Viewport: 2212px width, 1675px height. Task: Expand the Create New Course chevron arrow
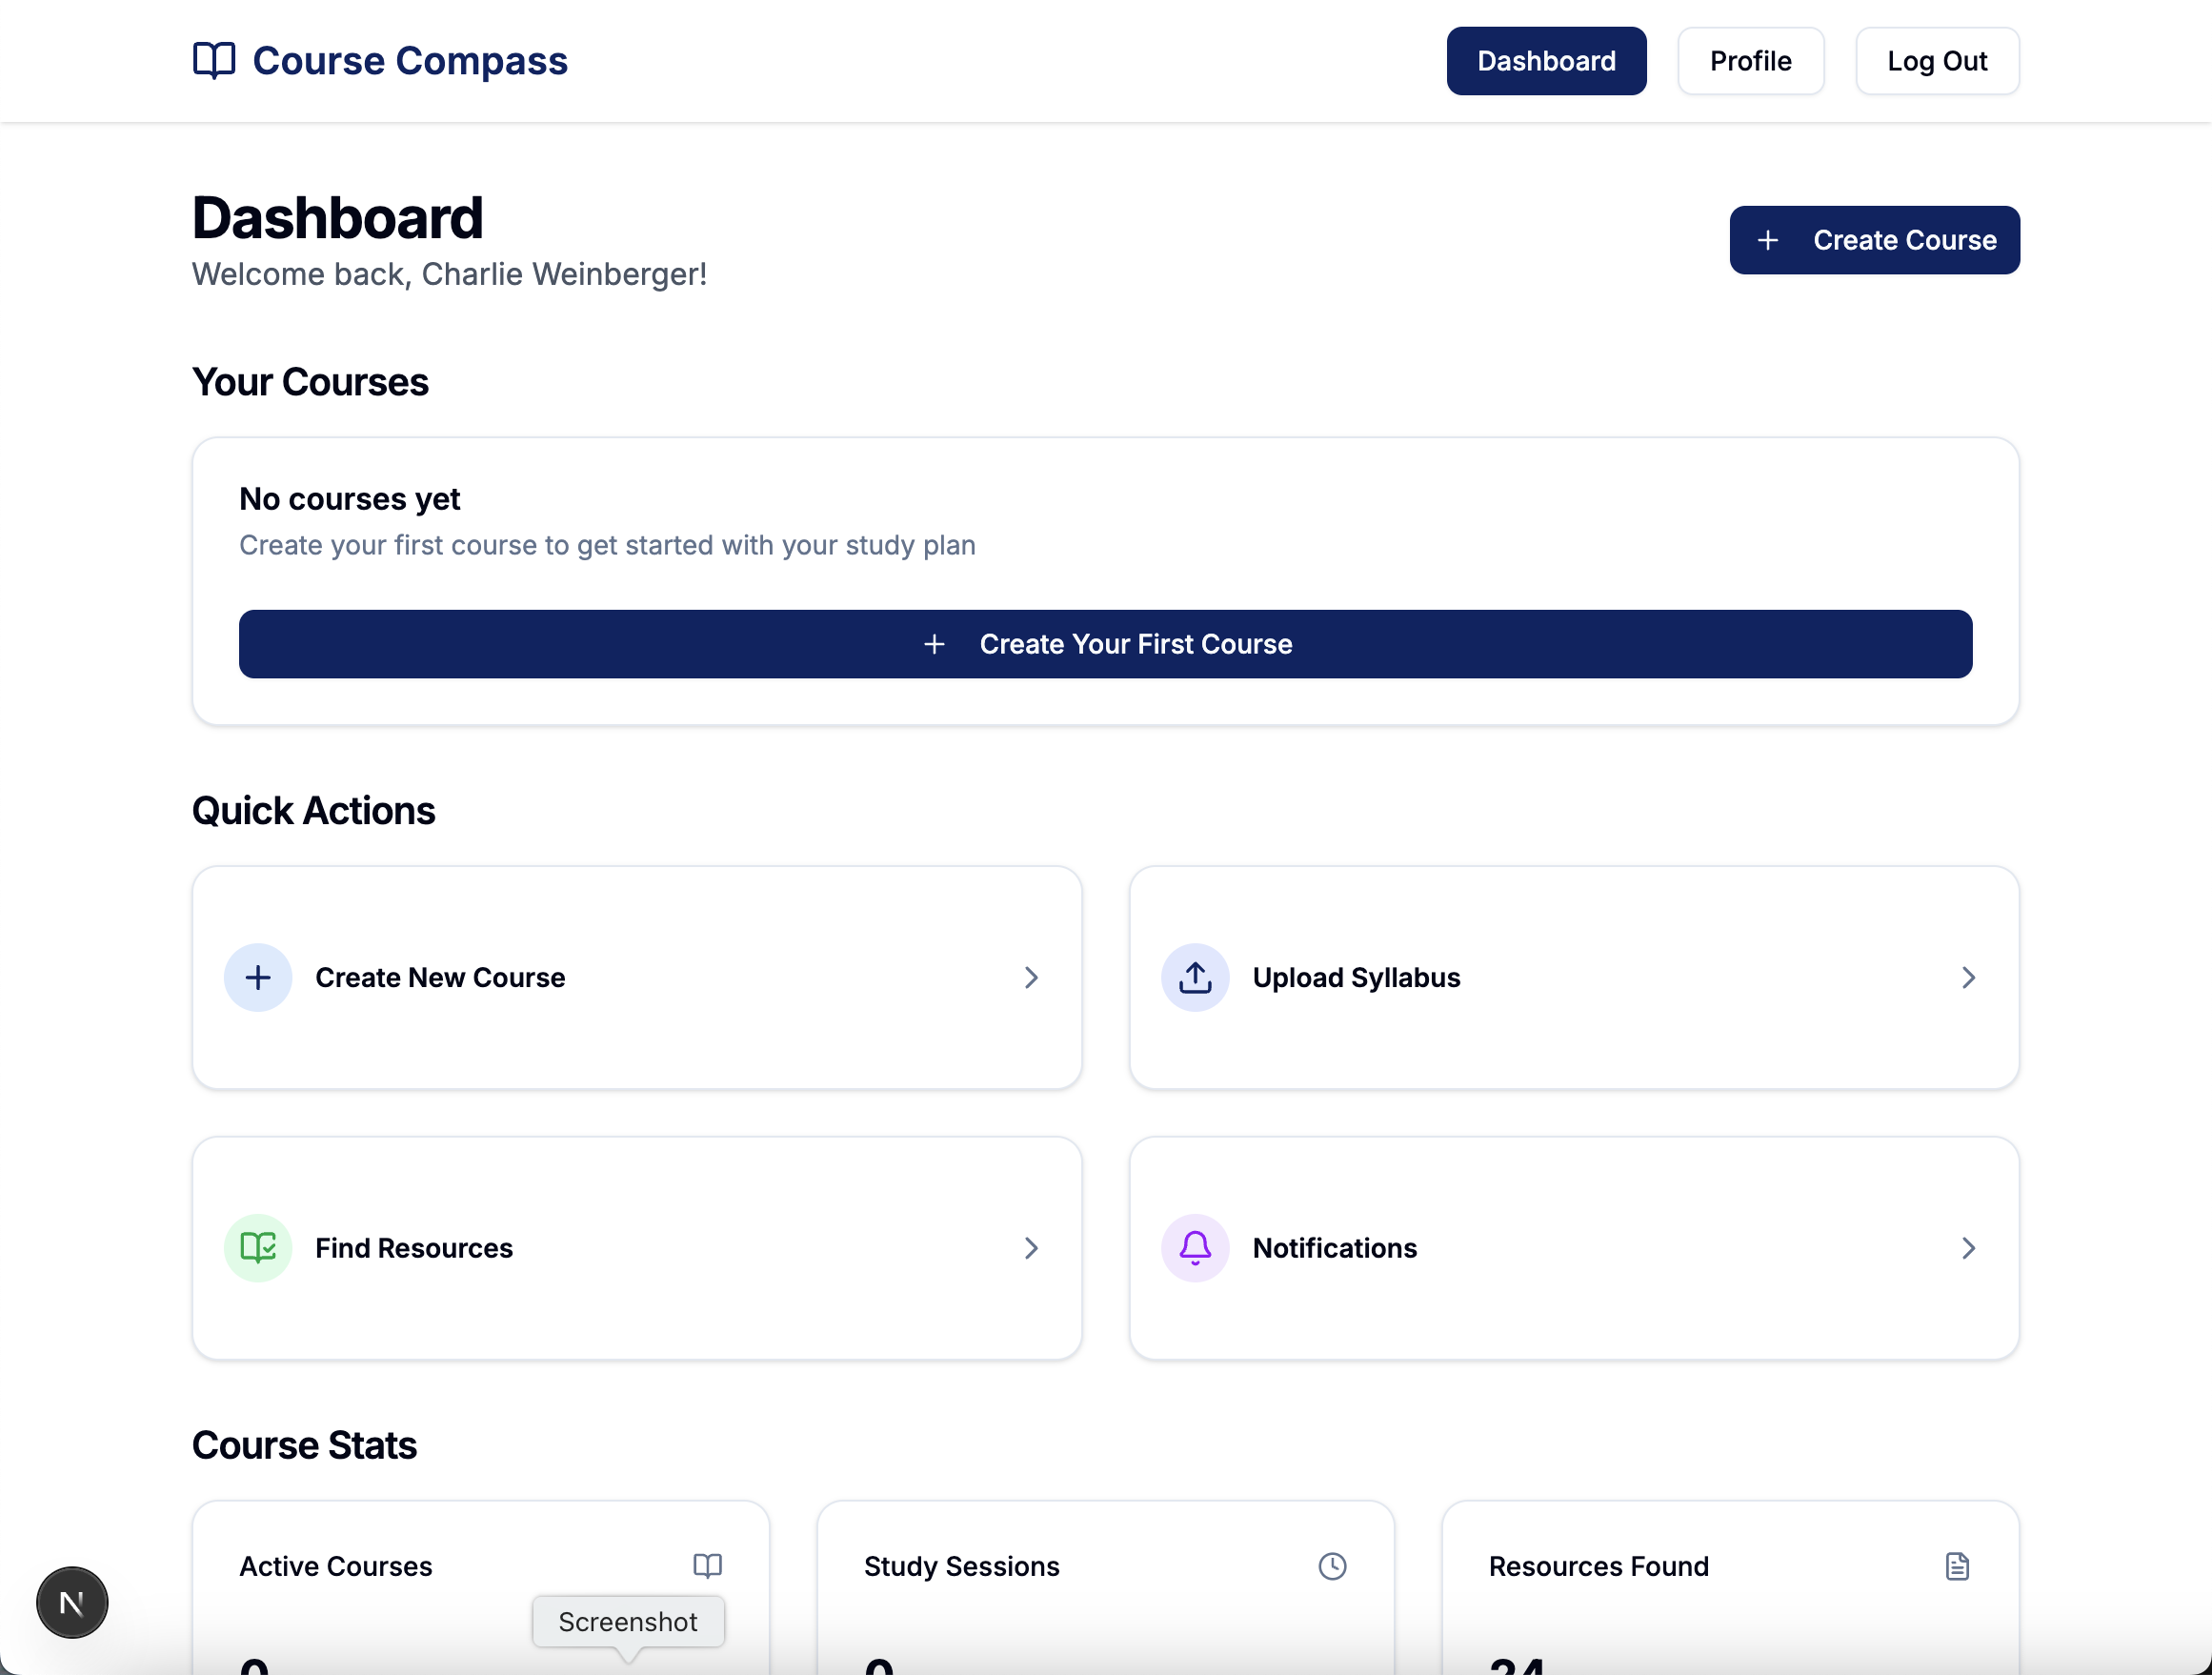click(x=1031, y=977)
